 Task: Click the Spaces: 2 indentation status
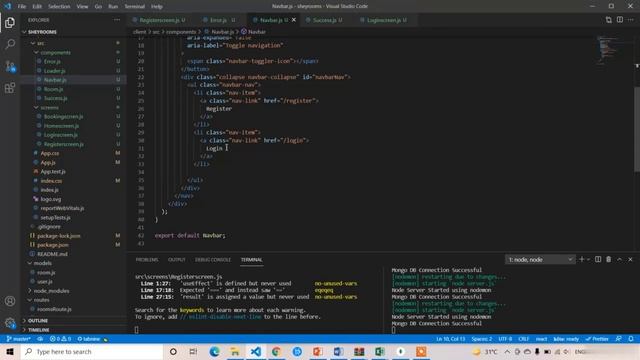[x=482, y=339]
